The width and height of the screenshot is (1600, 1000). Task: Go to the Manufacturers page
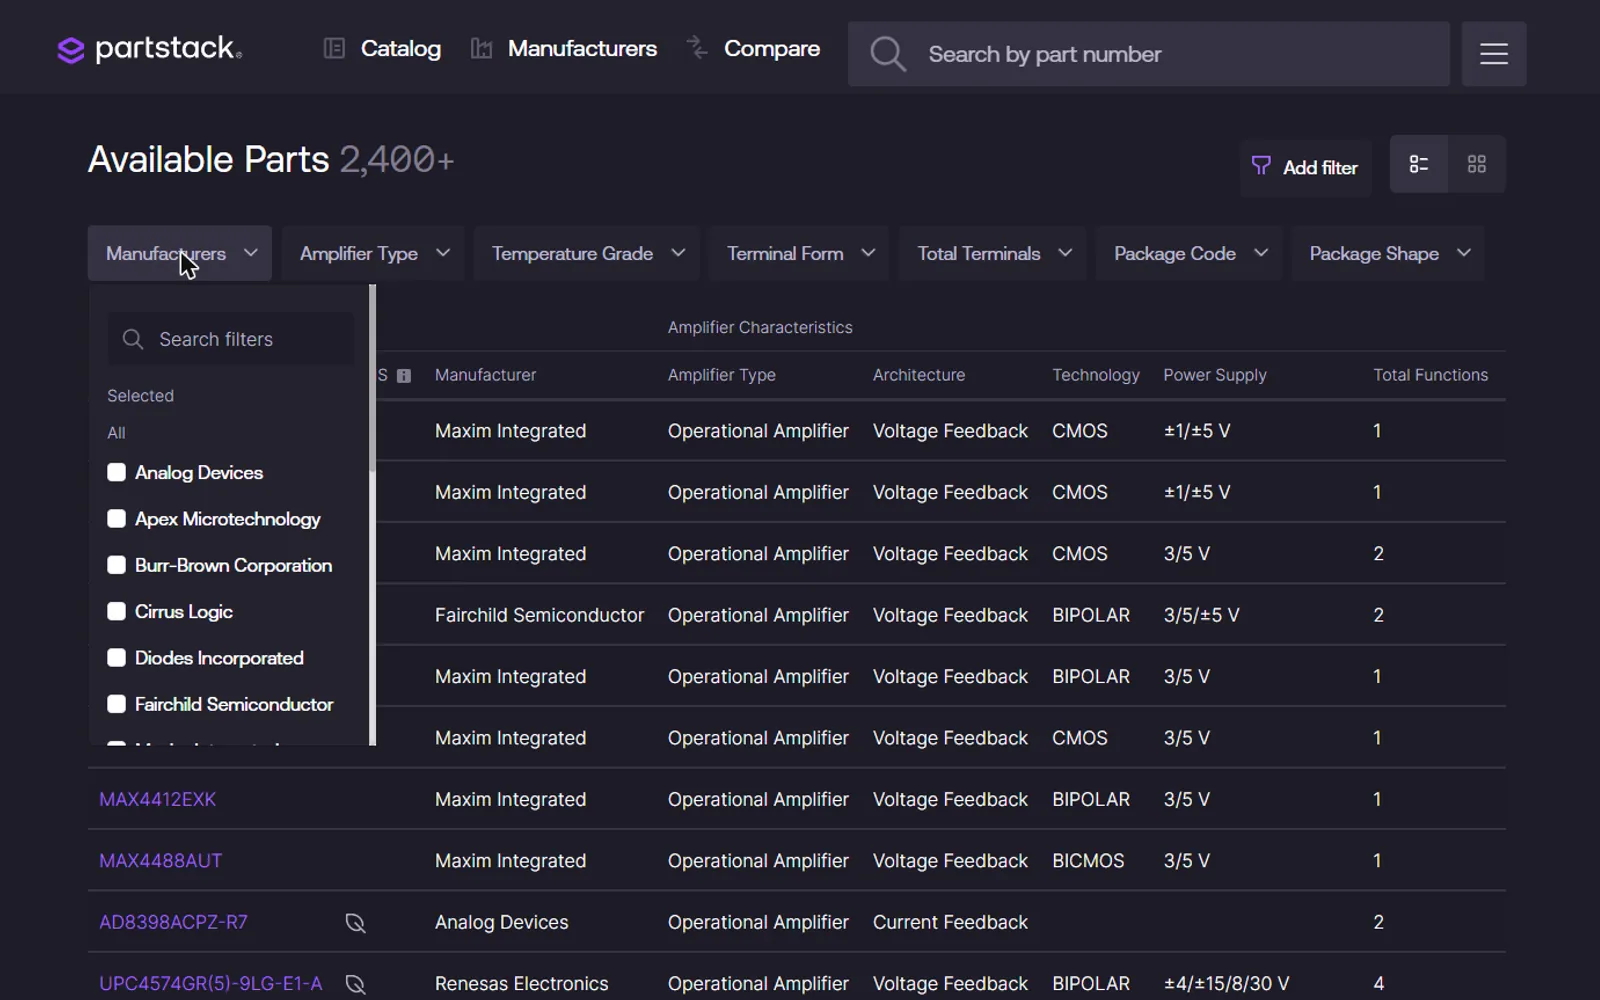click(582, 48)
